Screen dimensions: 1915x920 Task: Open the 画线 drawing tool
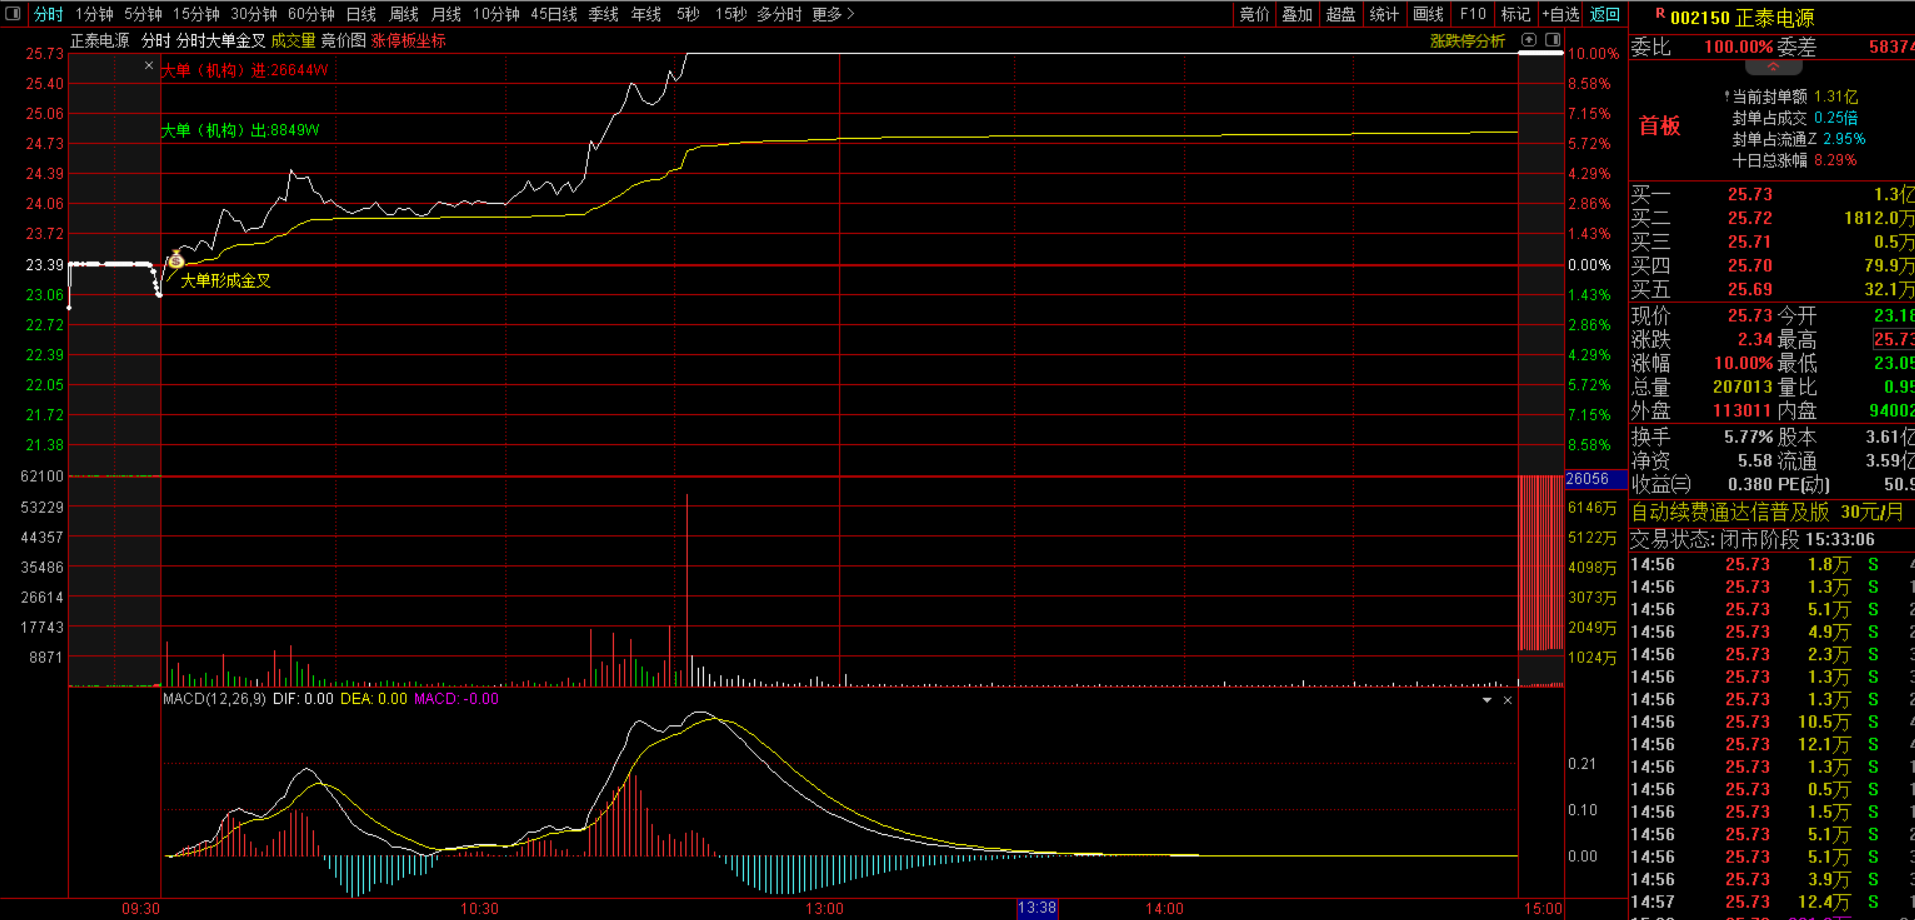coord(1428,14)
